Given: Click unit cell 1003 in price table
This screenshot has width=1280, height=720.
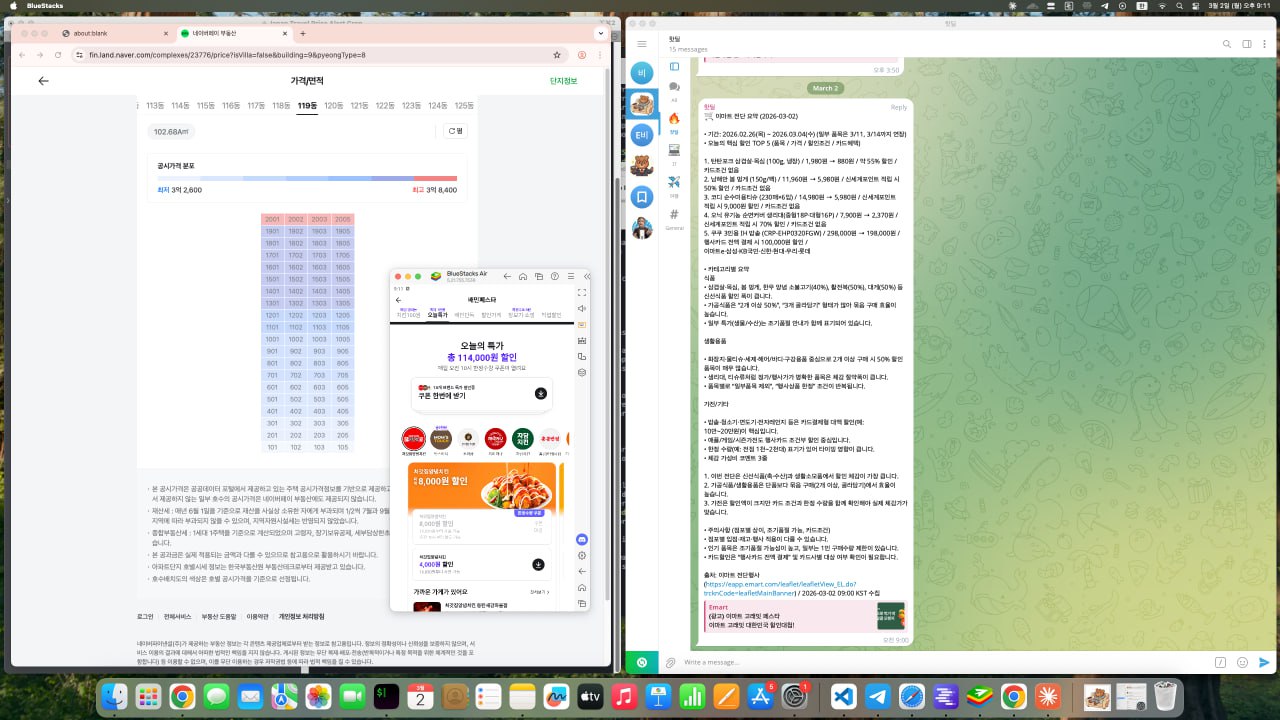Looking at the screenshot, I should tap(319, 339).
